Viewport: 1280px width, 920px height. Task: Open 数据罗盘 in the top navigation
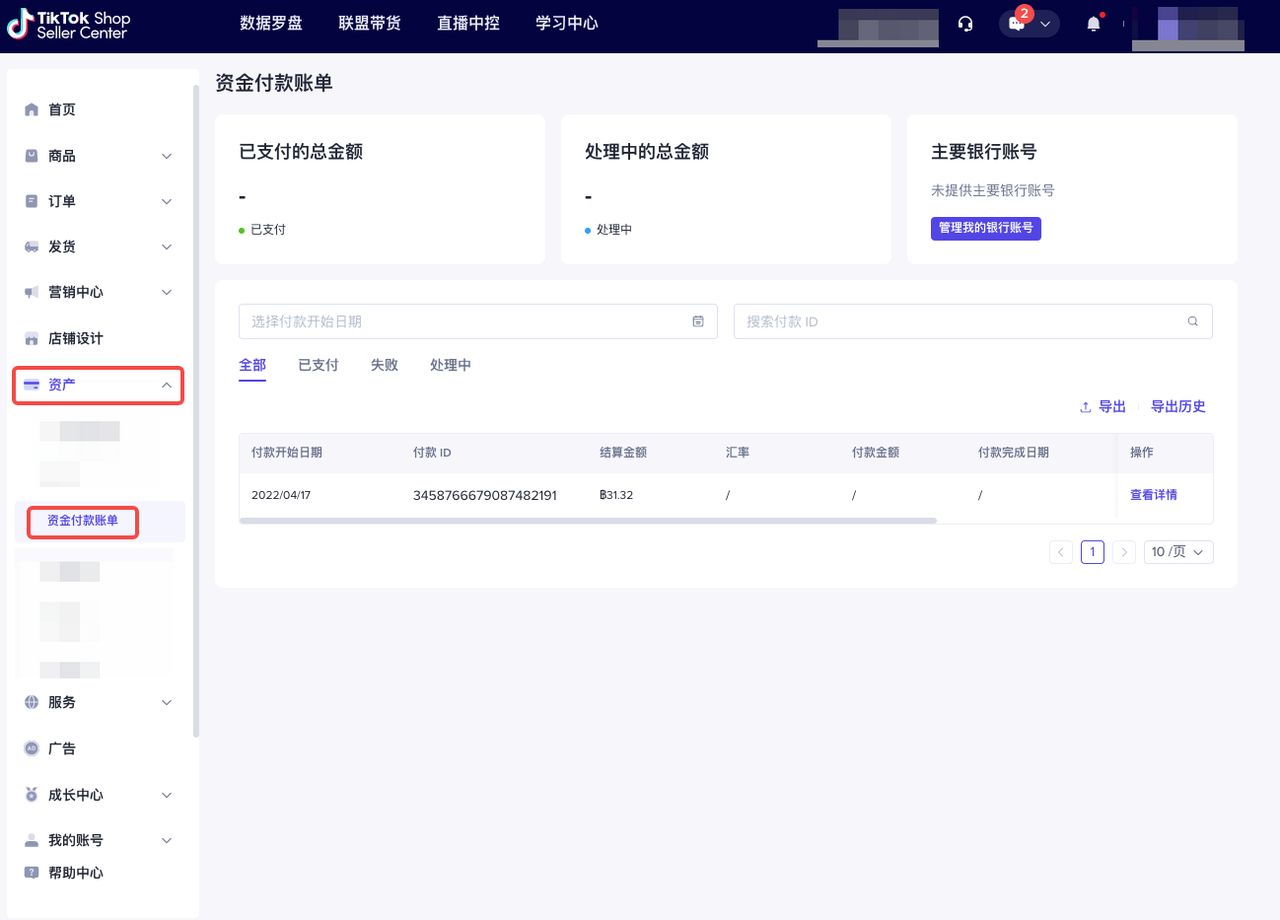(x=271, y=23)
